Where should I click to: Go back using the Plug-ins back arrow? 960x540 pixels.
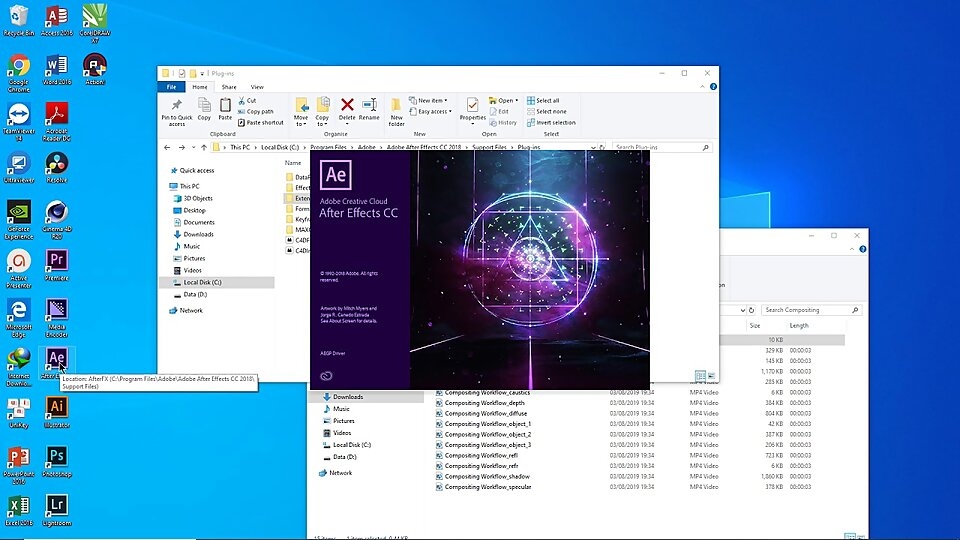(x=167, y=148)
